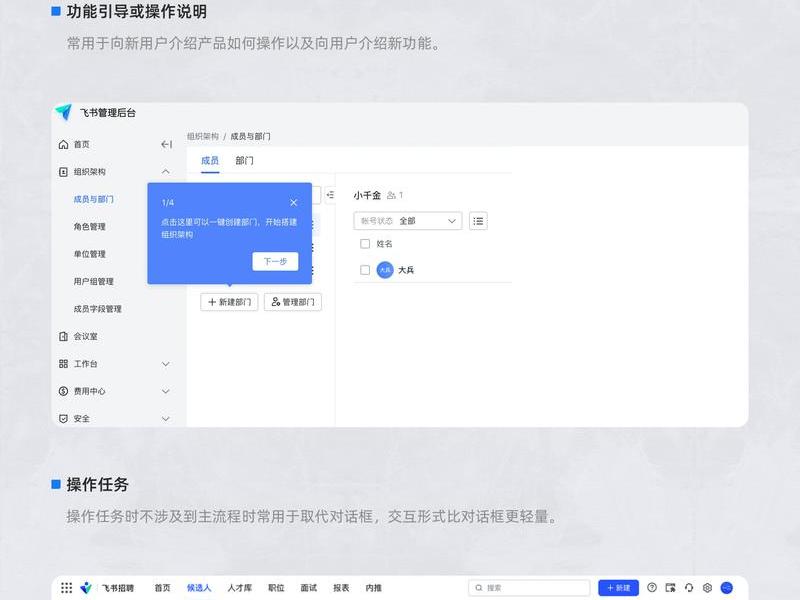Tick the 姓名 select-all checkbox
Image resolution: width=800 pixels, height=600 pixels.
[x=365, y=244]
